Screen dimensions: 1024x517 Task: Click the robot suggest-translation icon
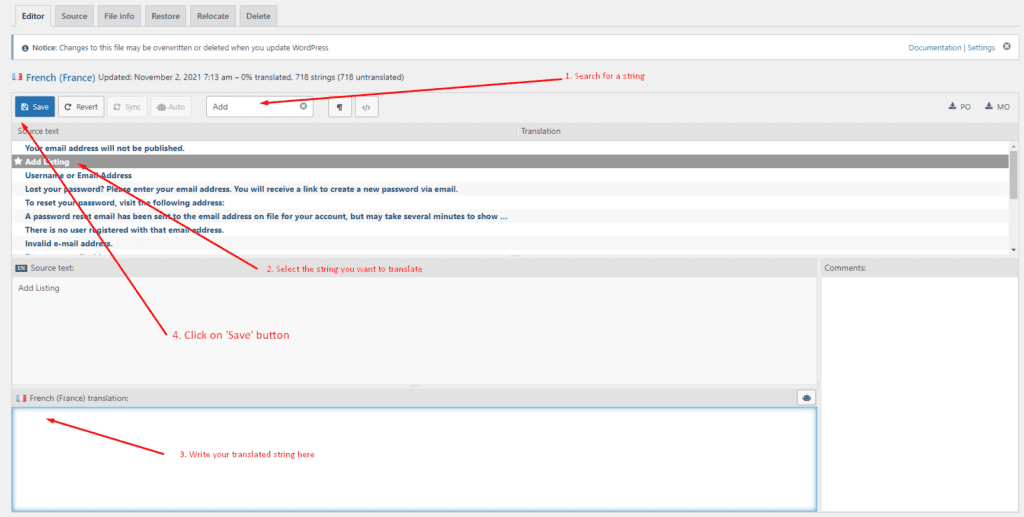click(x=806, y=398)
